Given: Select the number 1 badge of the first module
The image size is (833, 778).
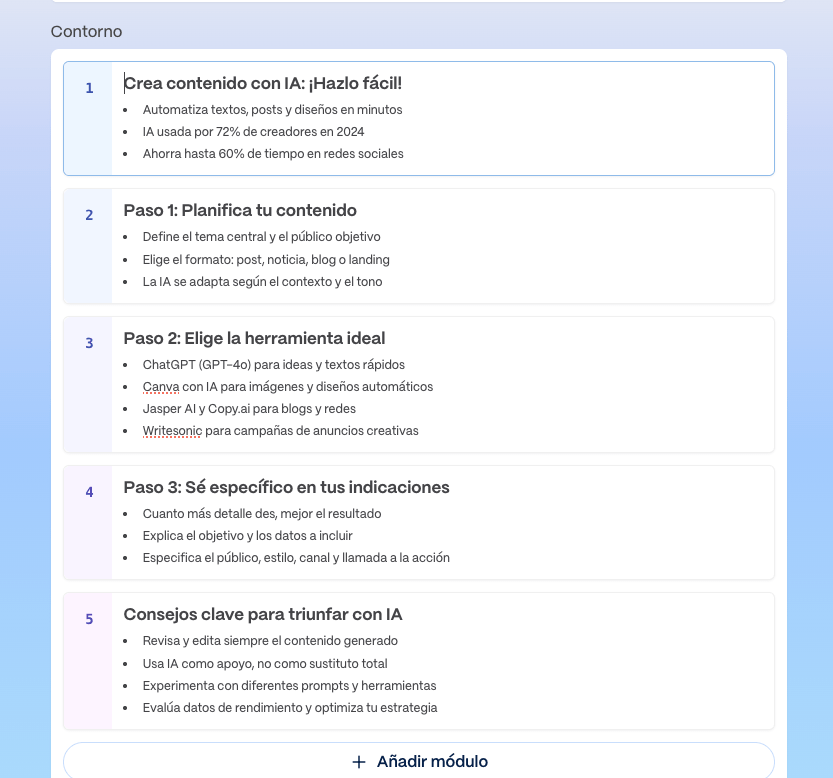Looking at the screenshot, I should [x=89, y=88].
